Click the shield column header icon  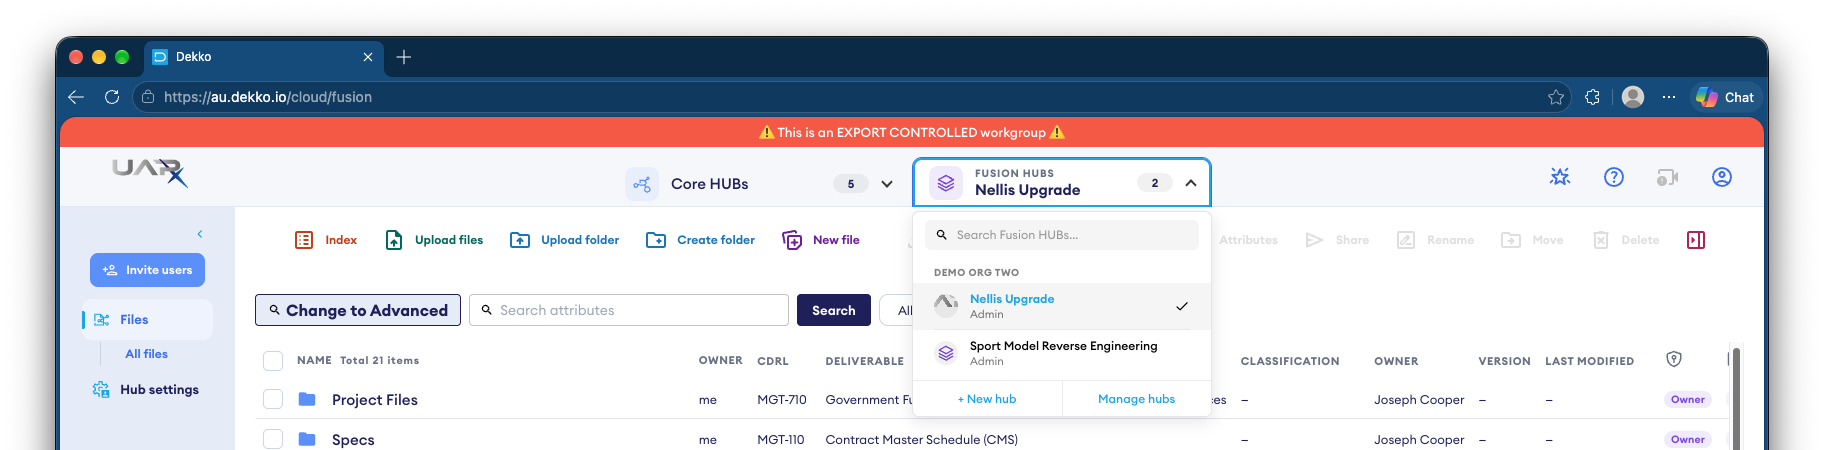(x=1674, y=359)
